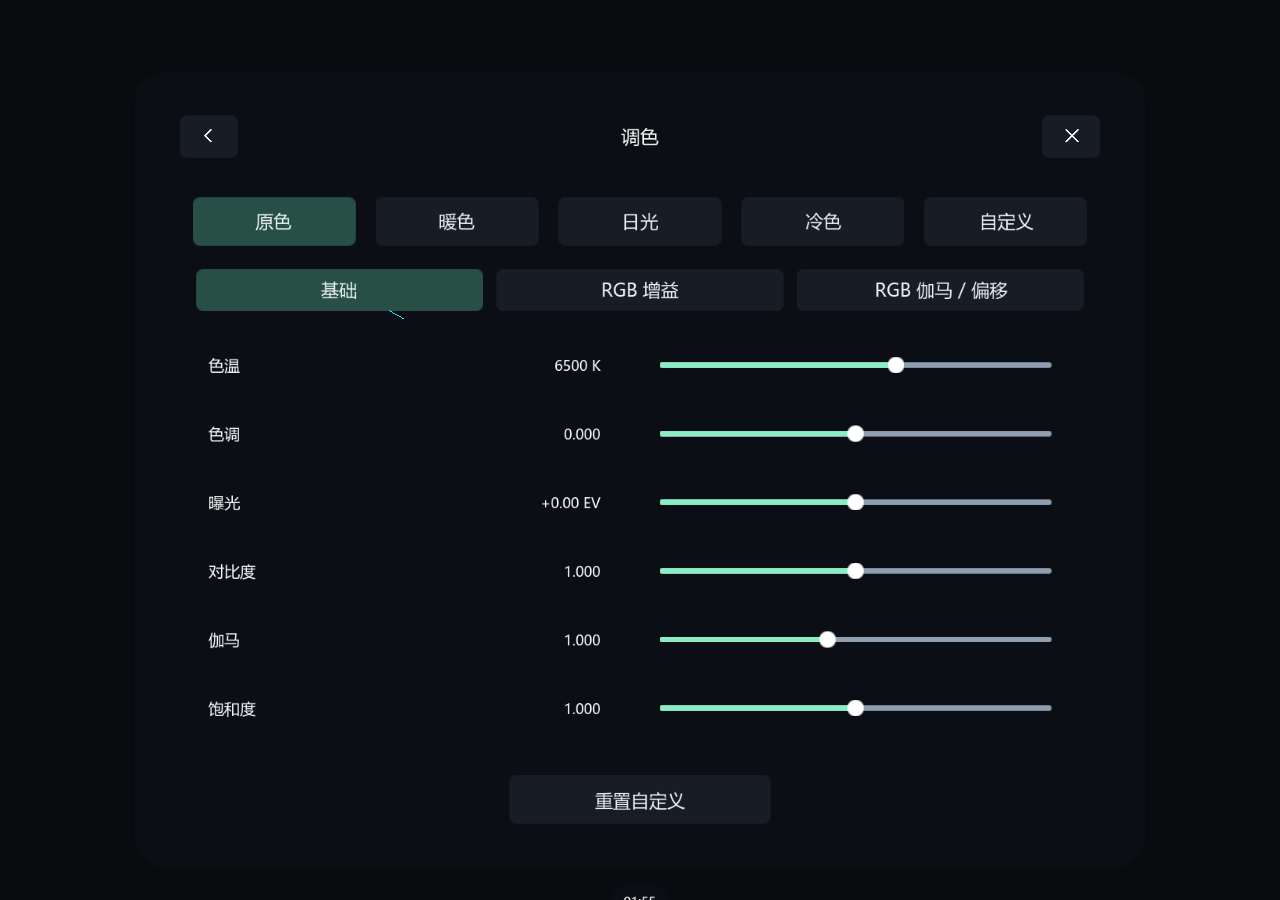
Task: Switch to the 日光 preset
Action: point(640,221)
